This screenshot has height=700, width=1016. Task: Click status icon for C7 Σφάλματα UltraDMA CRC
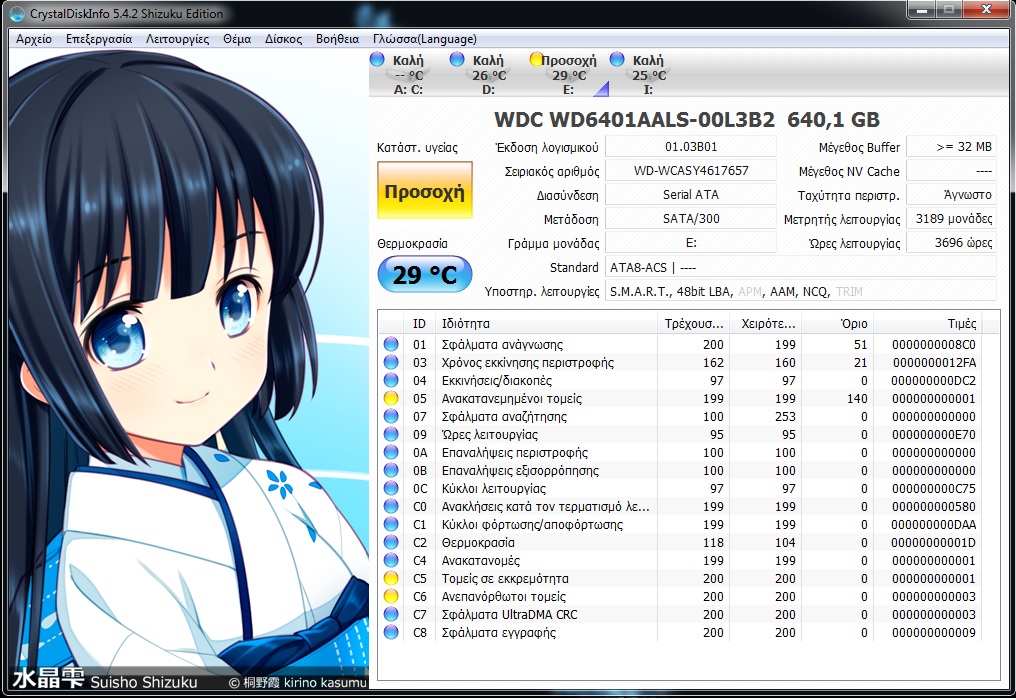click(x=391, y=614)
